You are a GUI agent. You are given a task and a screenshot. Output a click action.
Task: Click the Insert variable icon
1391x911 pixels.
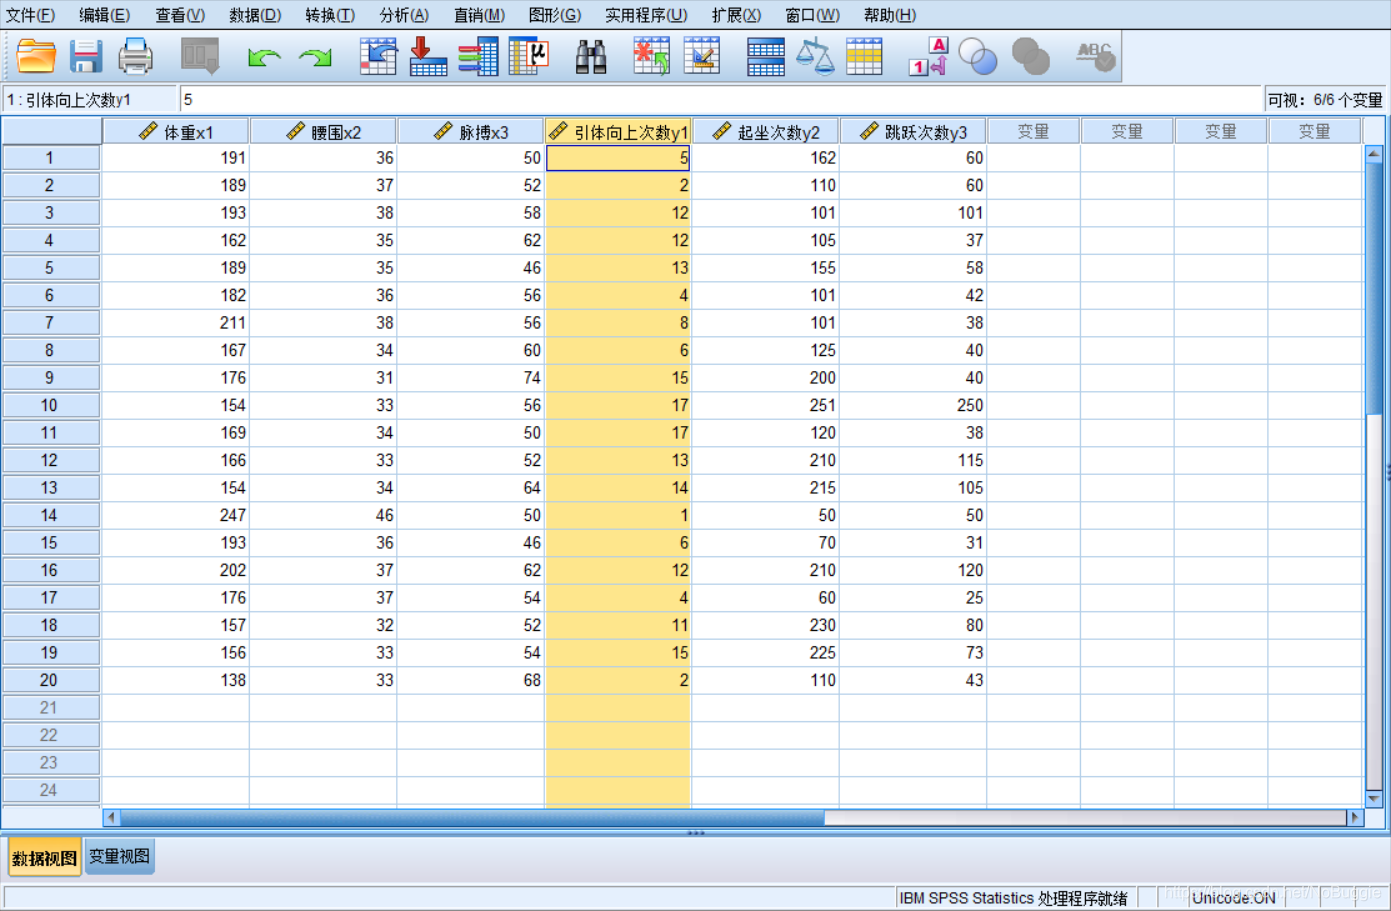[x=702, y=56]
